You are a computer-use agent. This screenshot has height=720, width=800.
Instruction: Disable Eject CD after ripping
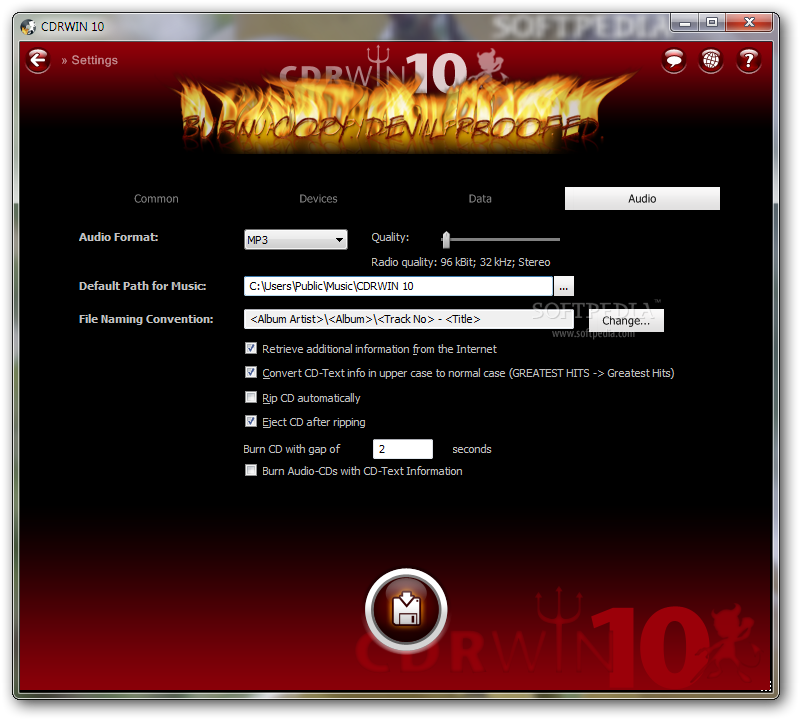click(x=251, y=421)
